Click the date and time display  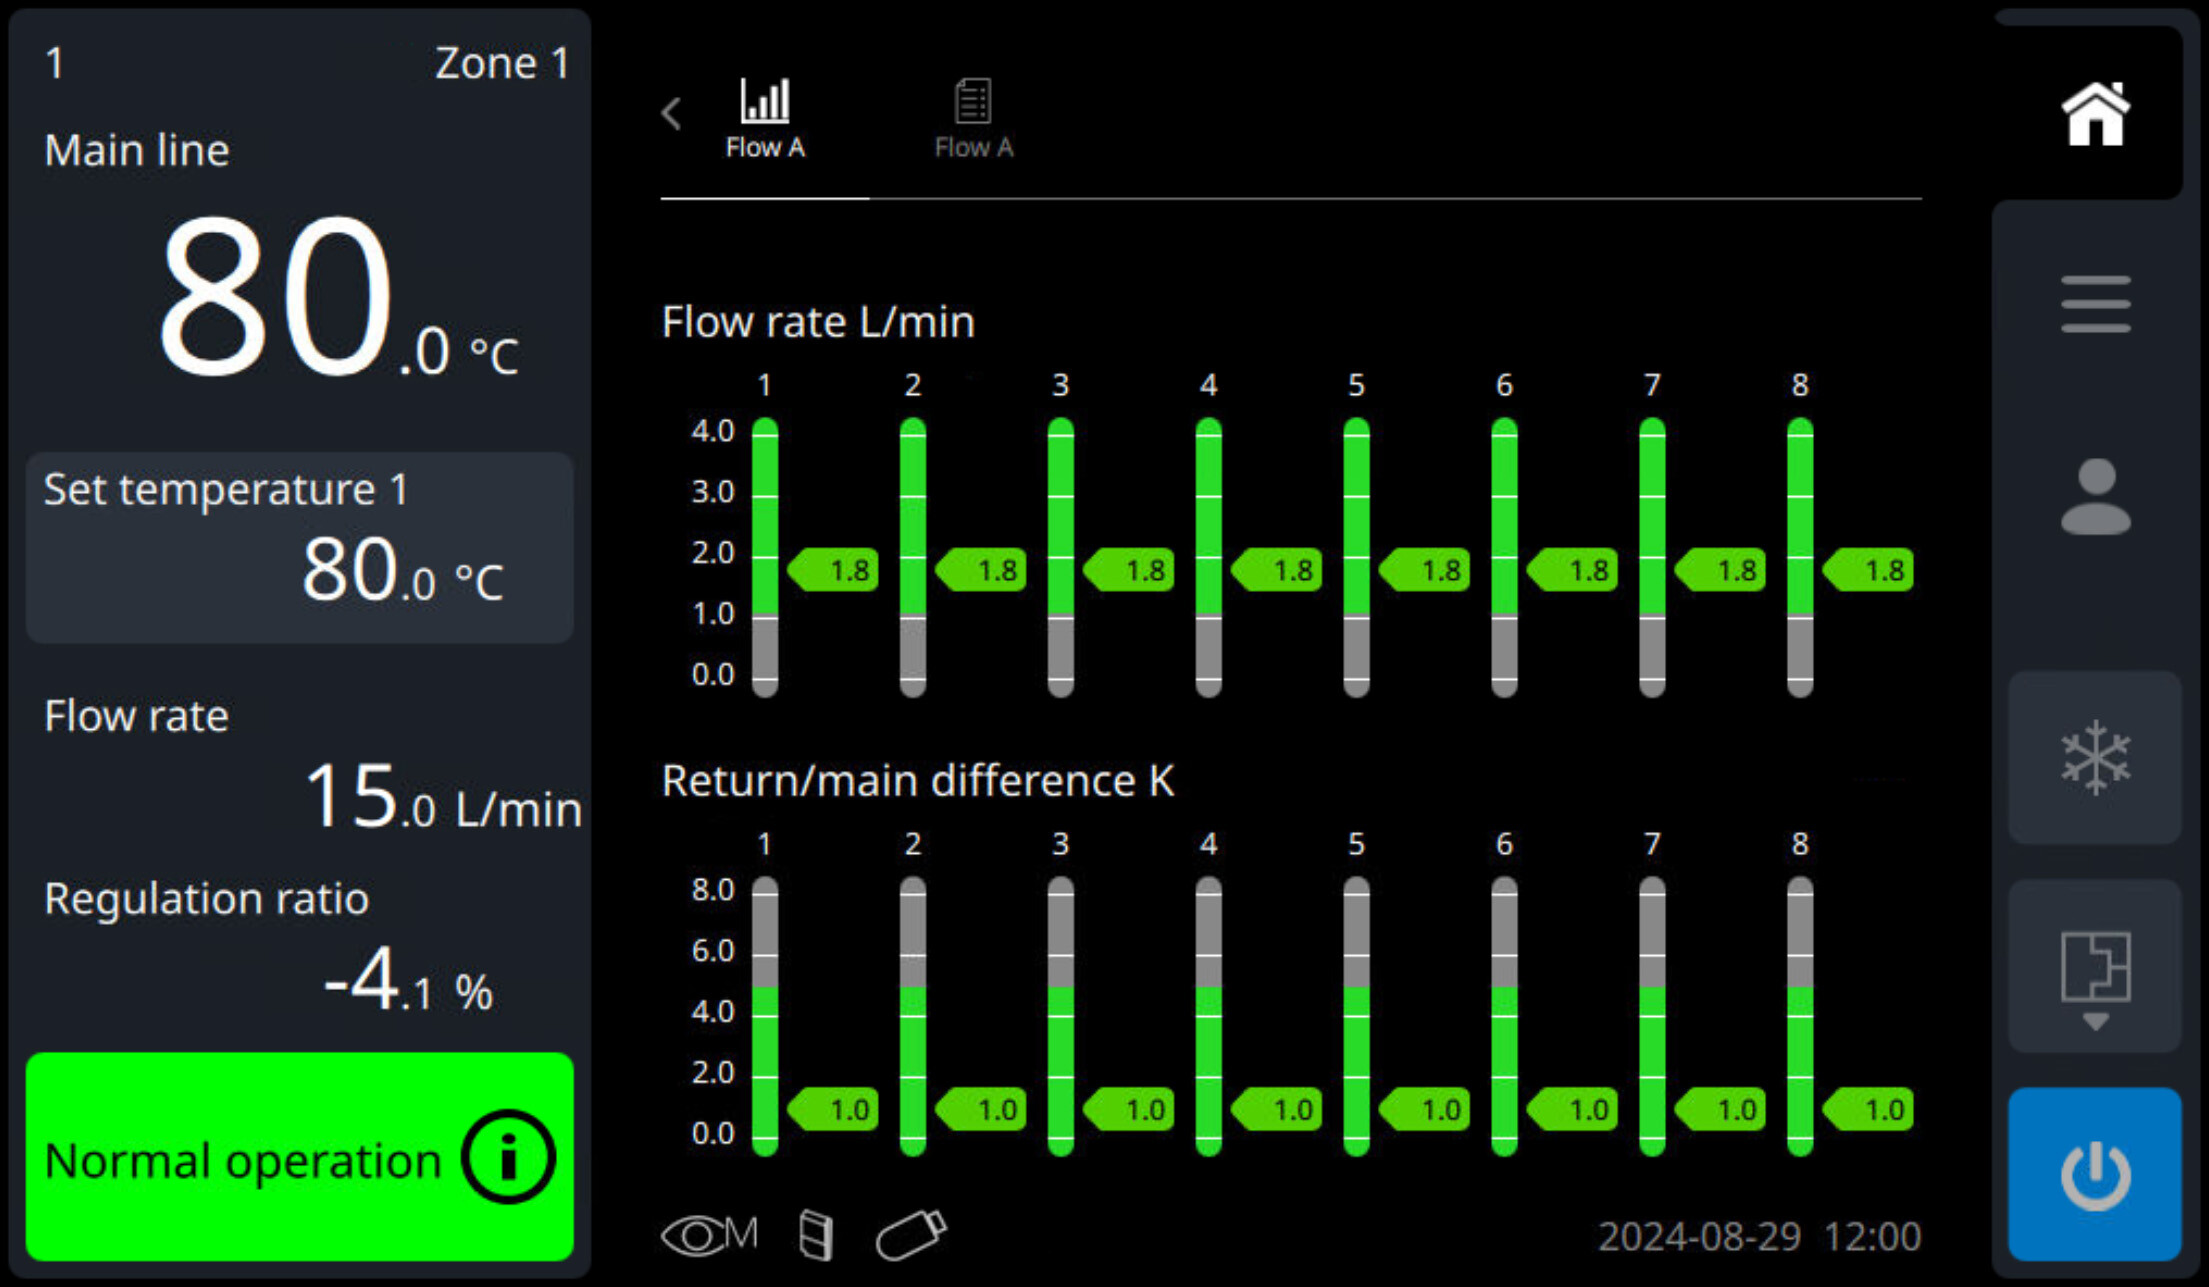1758,1235
